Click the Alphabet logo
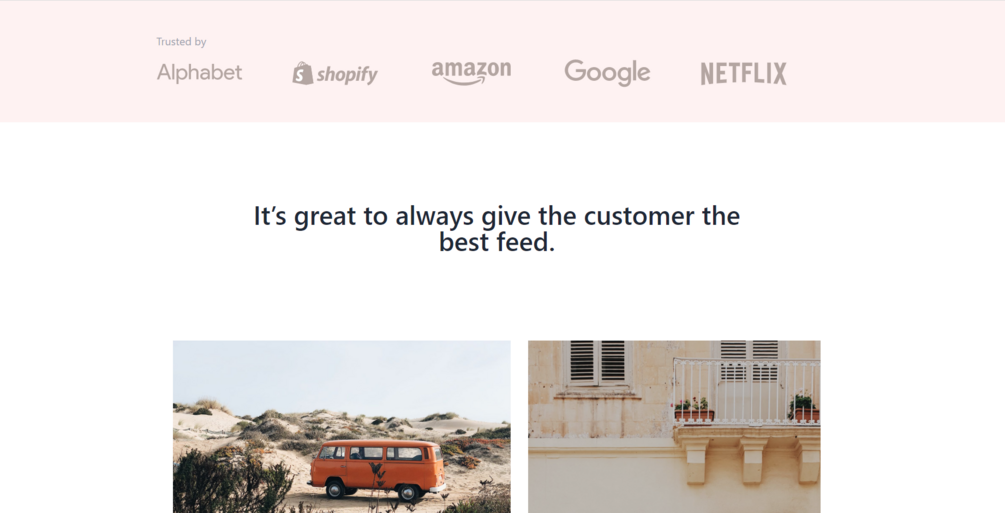This screenshot has height=513, width=1005. [199, 72]
